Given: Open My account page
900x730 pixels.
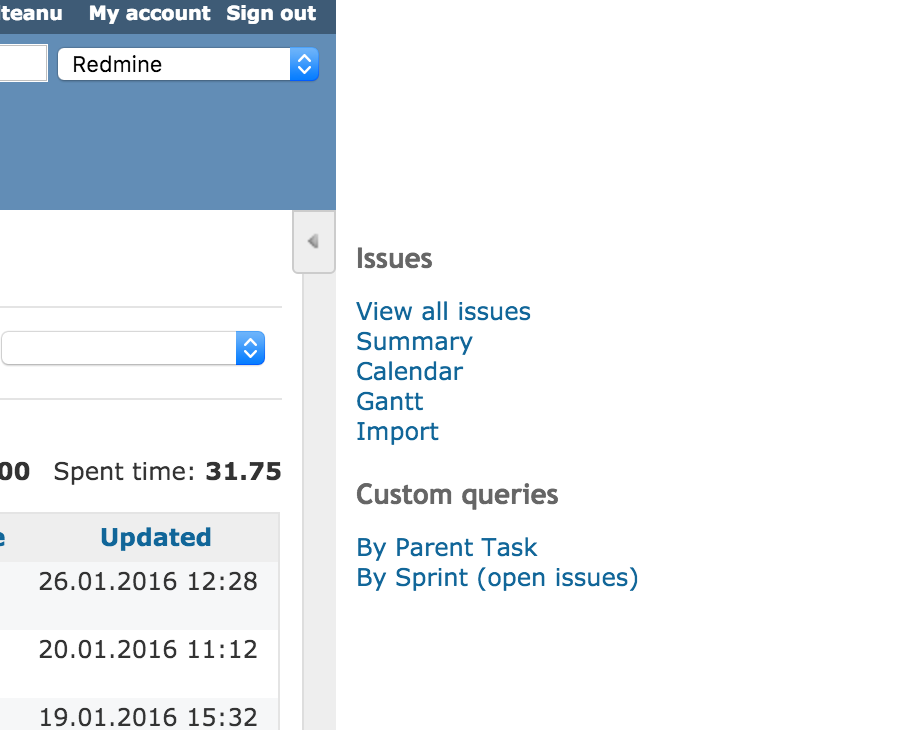Looking at the screenshot, I should [149, 13].
